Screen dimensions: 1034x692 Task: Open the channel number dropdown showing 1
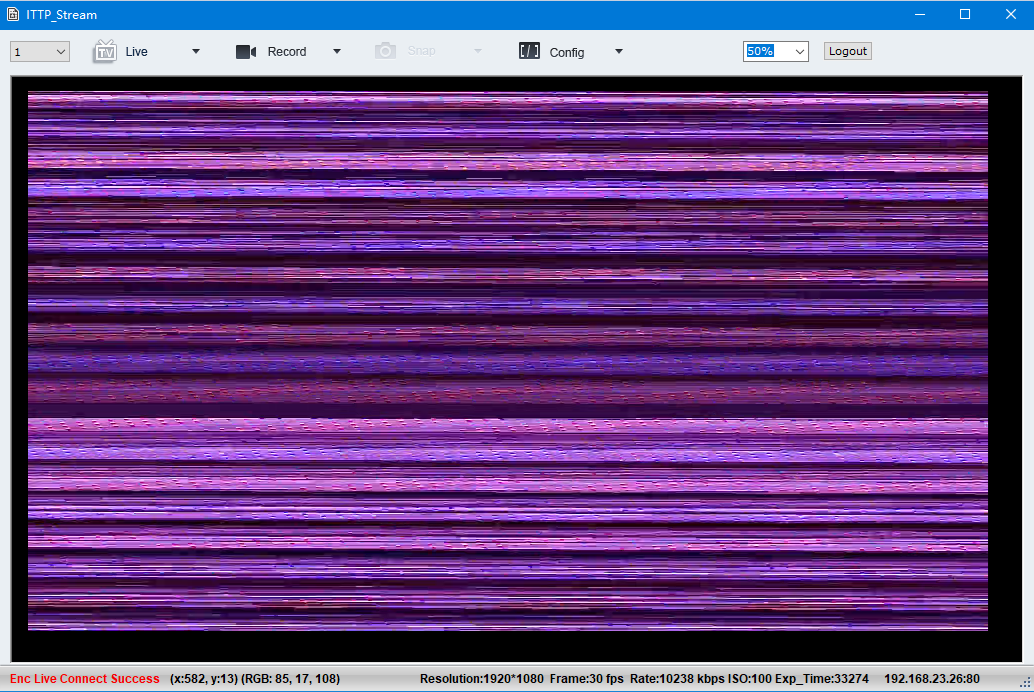[40, 52]
